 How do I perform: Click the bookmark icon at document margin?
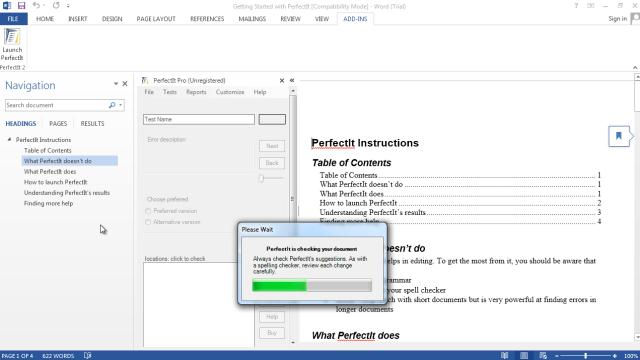coord(619,136)
